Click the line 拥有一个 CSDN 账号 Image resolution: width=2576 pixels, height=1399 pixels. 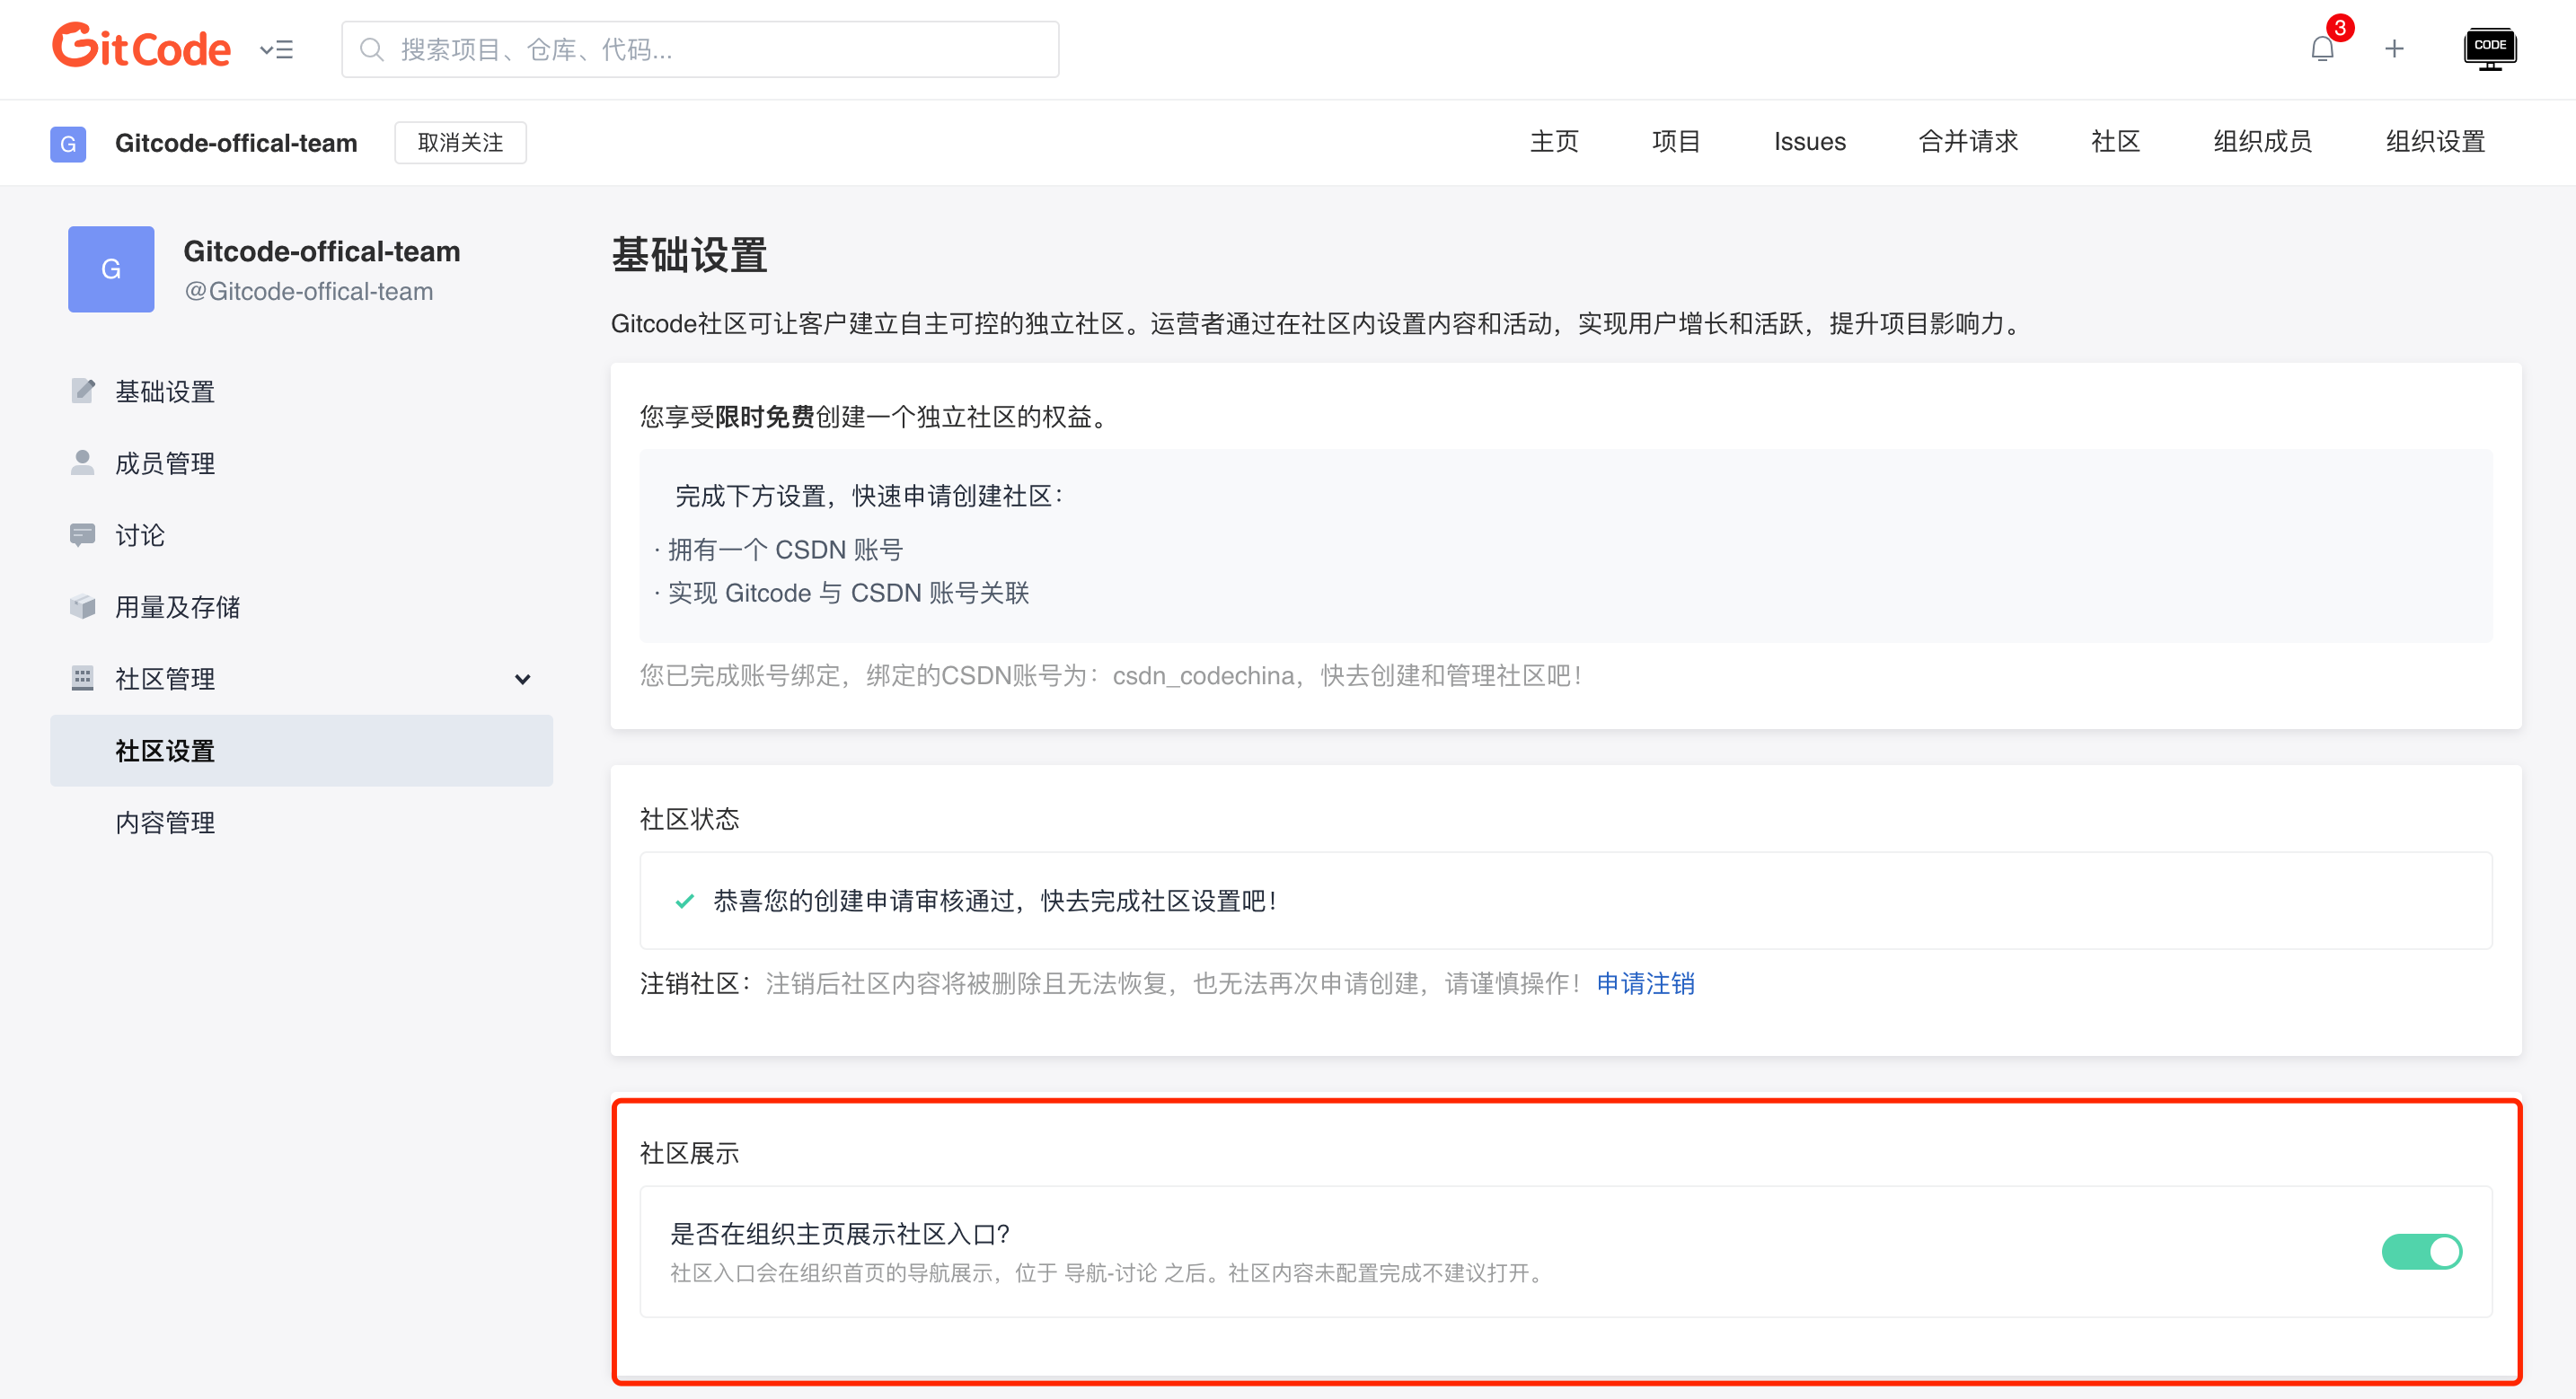click(785, 550)
